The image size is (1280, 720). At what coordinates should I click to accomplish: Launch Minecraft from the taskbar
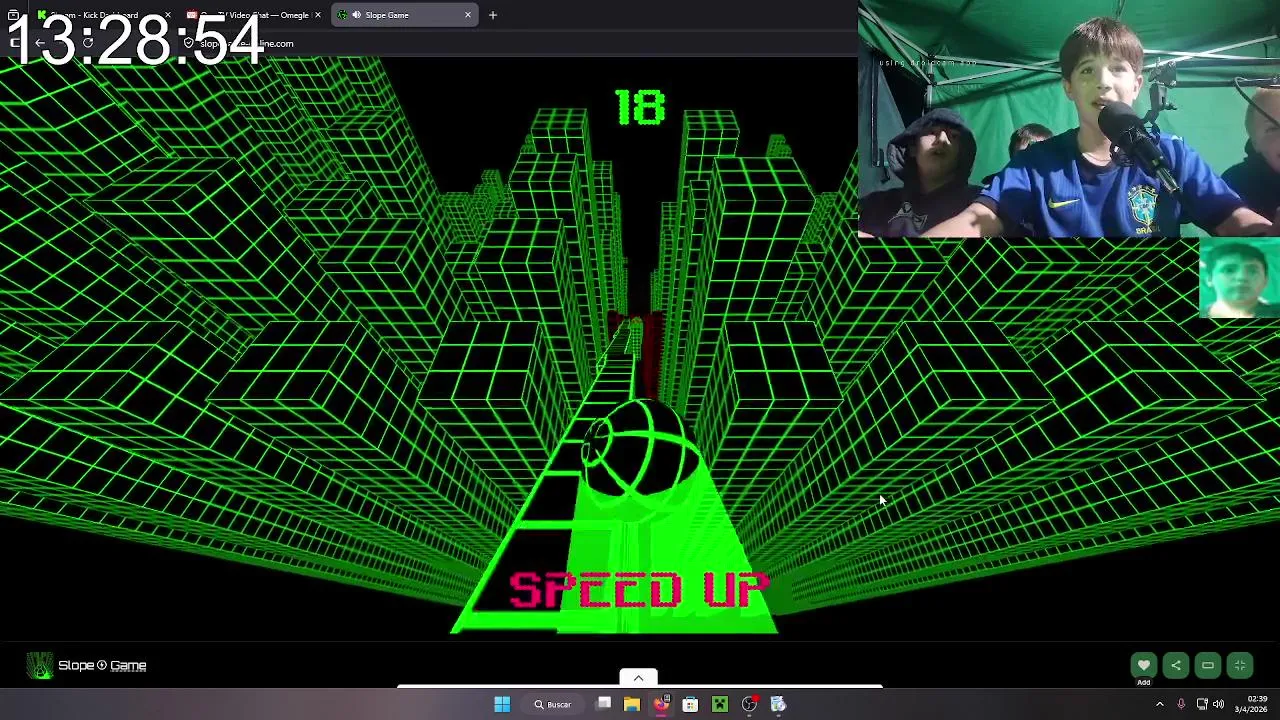pos(719,704)
